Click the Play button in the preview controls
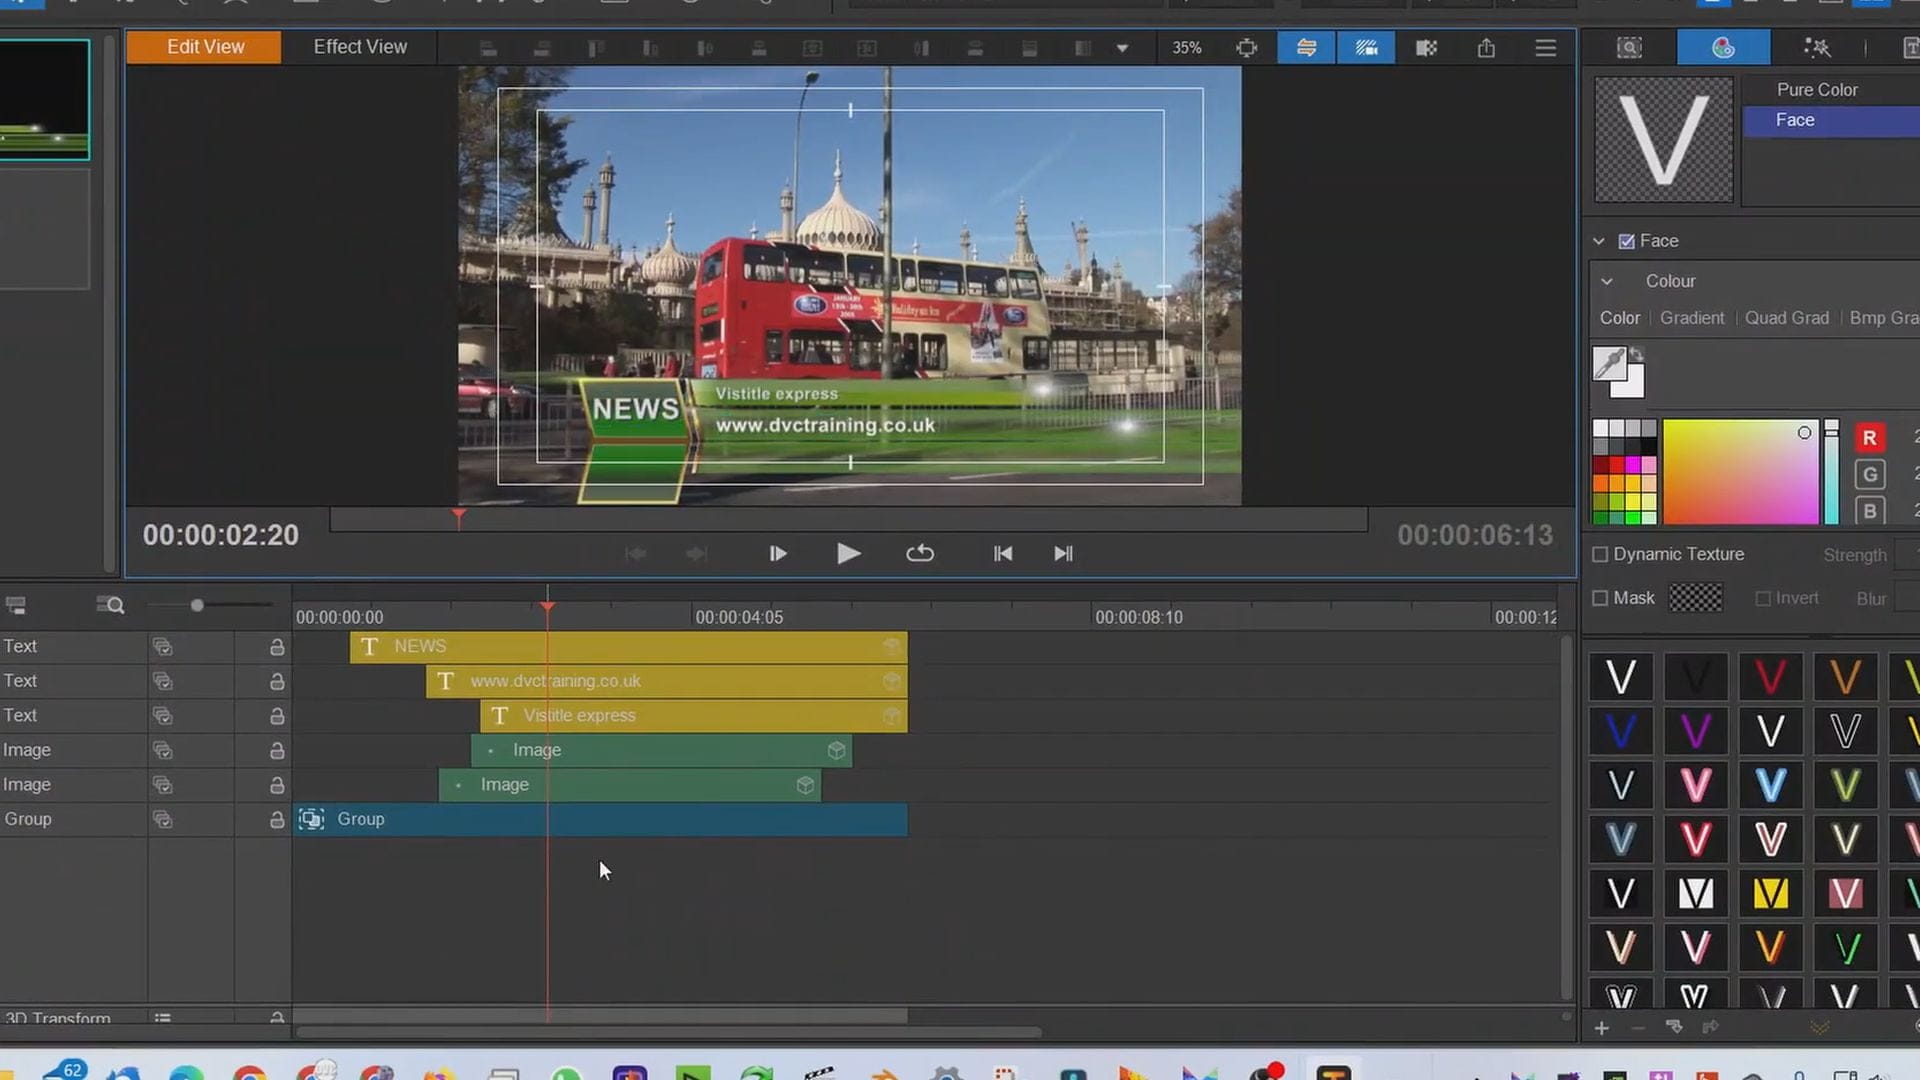 pos(848,554)
